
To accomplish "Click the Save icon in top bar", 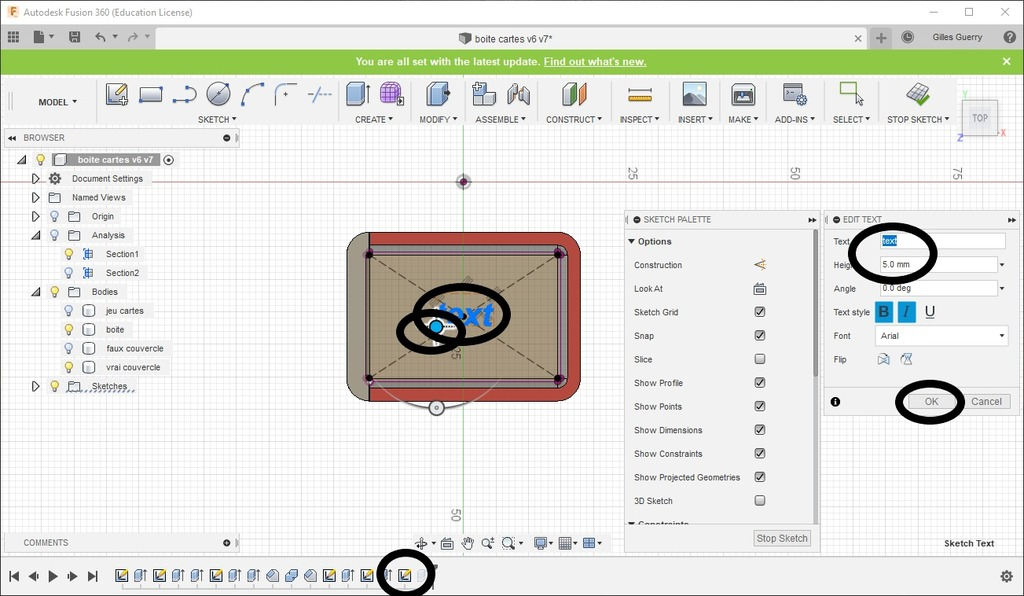I will pyautogui.click(x=75, y=37).
